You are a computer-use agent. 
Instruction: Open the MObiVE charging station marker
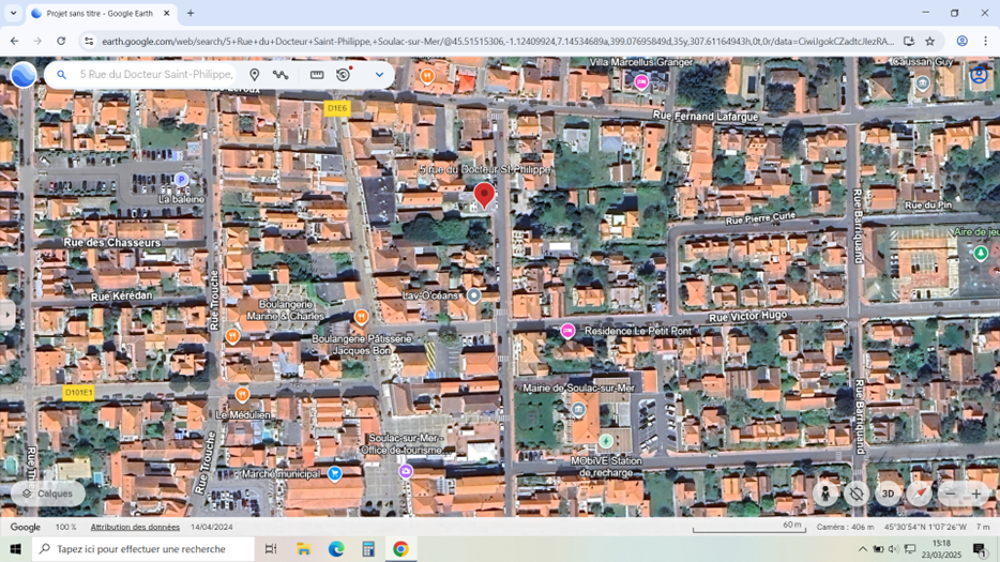point(606,441)
